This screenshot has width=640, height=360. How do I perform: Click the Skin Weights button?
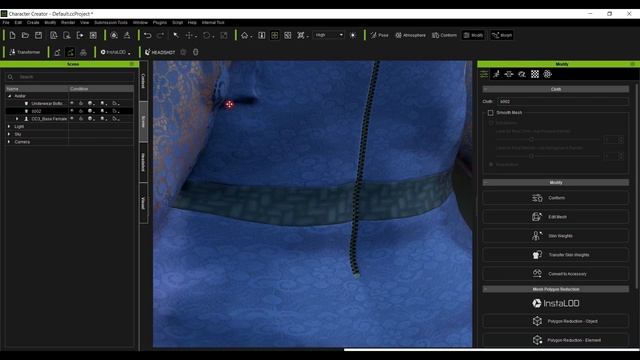pyautogui.click(x=556, y=236)
